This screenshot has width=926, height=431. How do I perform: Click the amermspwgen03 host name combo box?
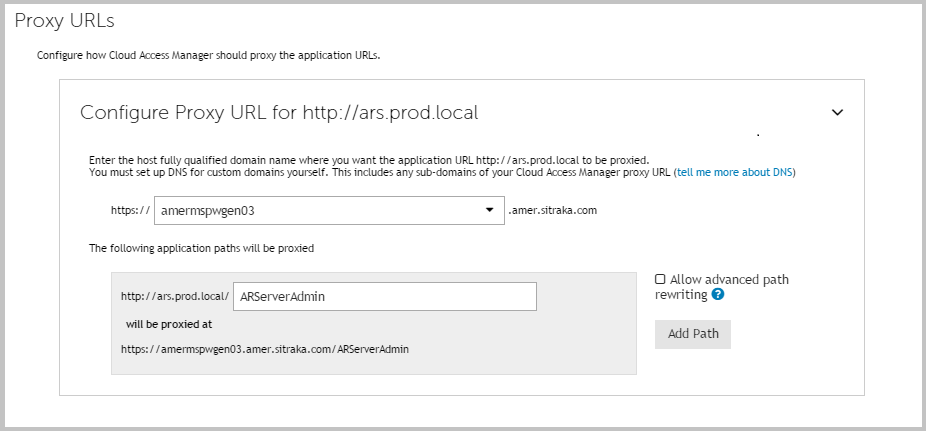pyautogui.click(x=318, y=211)
